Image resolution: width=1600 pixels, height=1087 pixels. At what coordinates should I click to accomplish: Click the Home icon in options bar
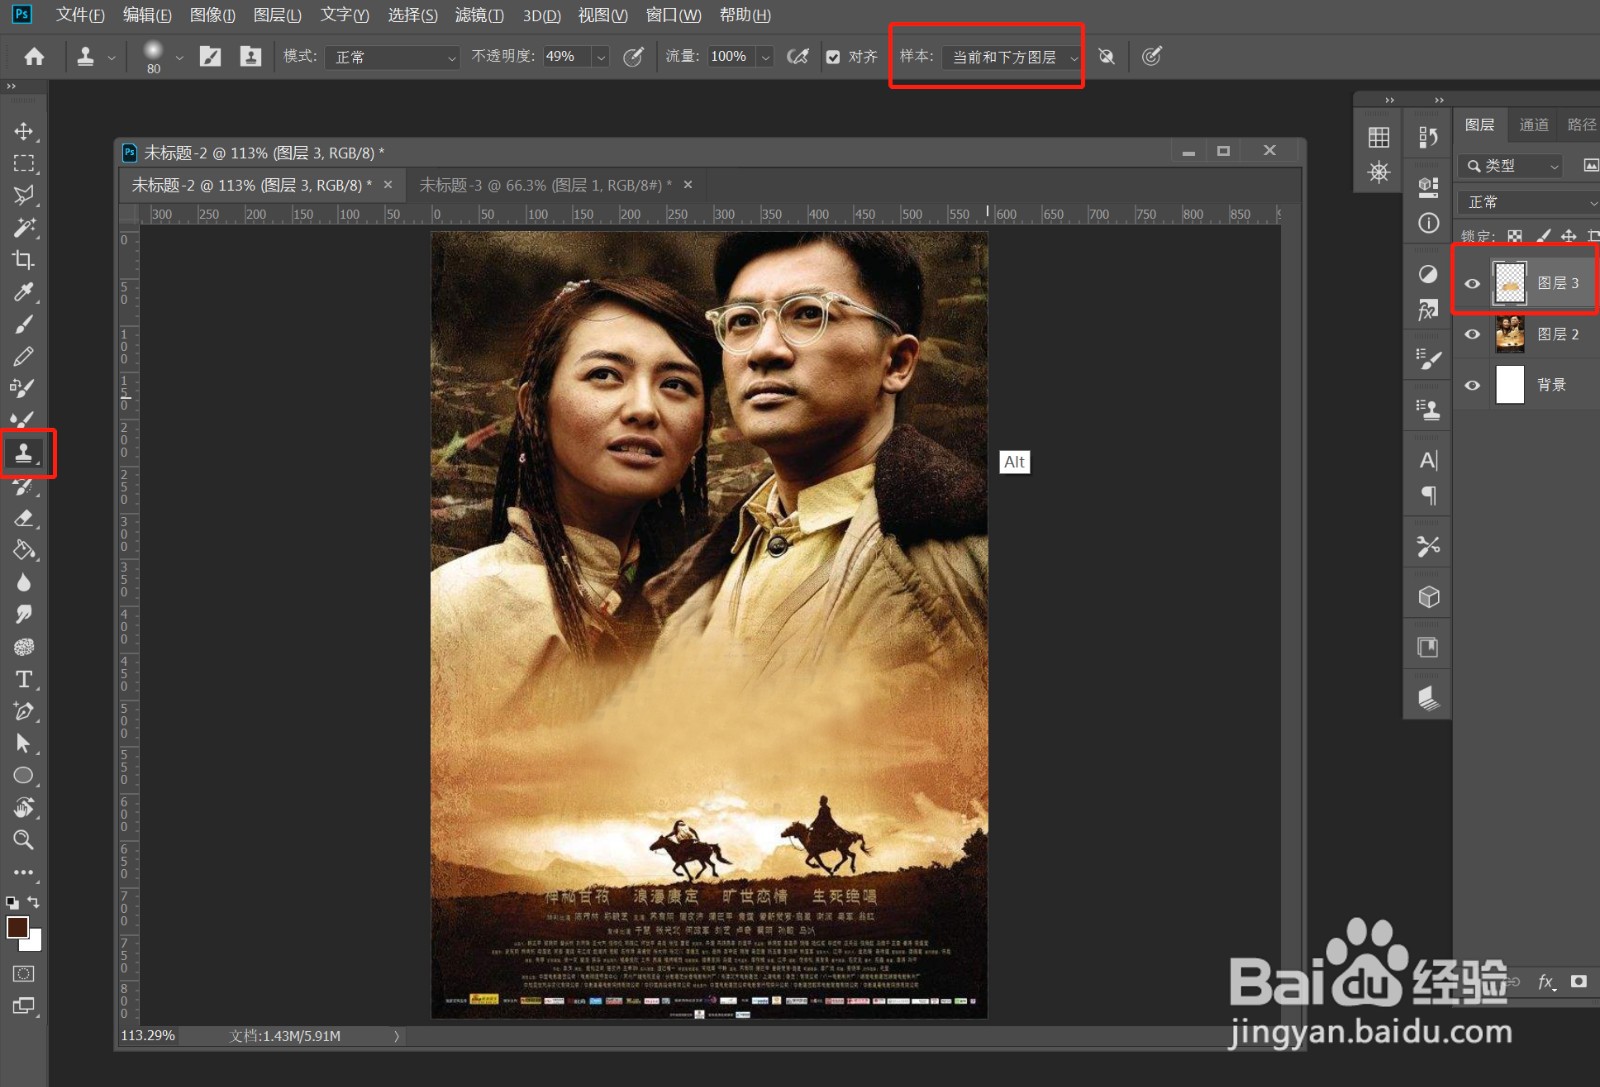click(x=34, y=57)
